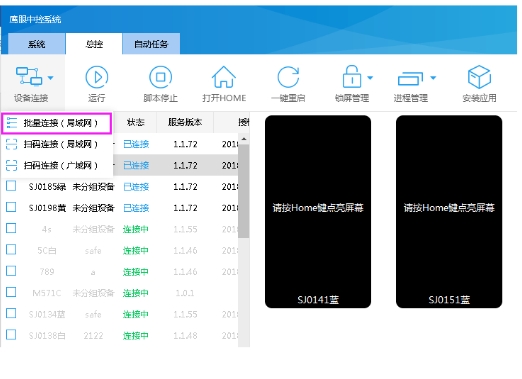
Task: Choose 扫码连接（广域网）menu entry
Action: pyautogui.click(x=56, y=165)
